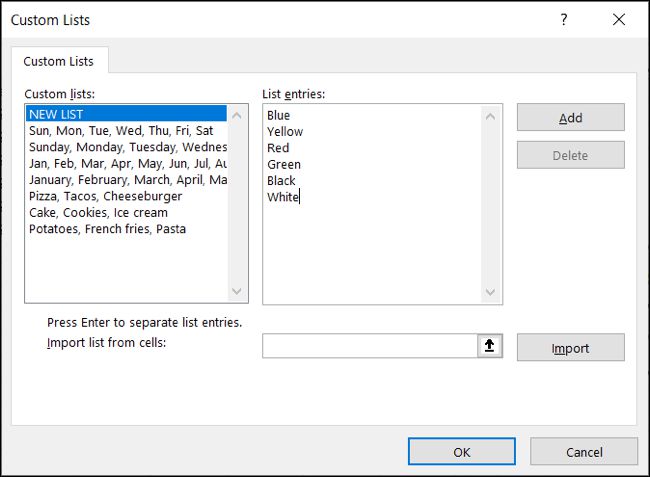
Task: Click the up arrow of List entries scrollbar
Action: pos(490,116)
